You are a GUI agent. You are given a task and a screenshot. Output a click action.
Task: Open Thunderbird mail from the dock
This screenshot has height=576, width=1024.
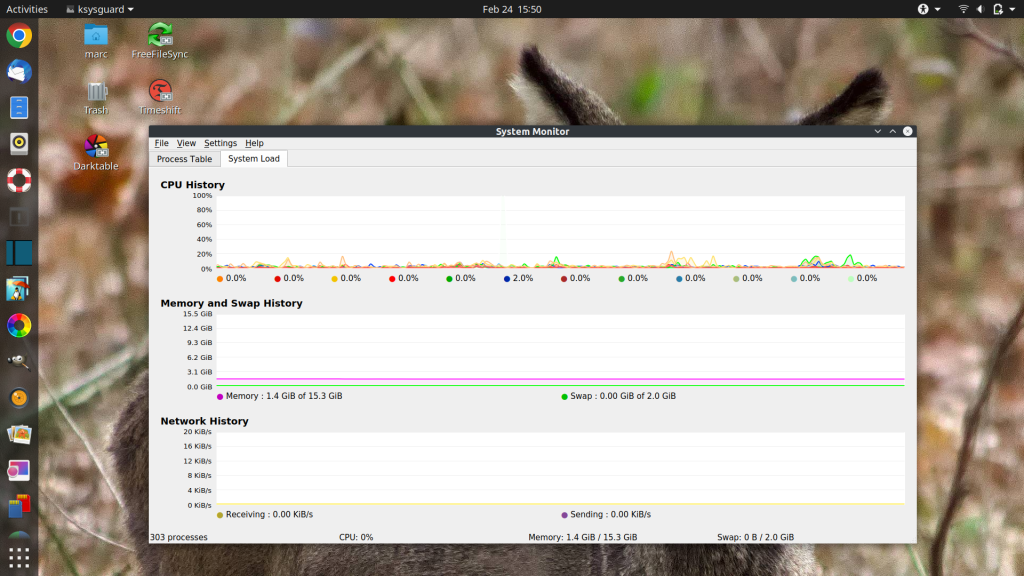[x=19, y=71]
